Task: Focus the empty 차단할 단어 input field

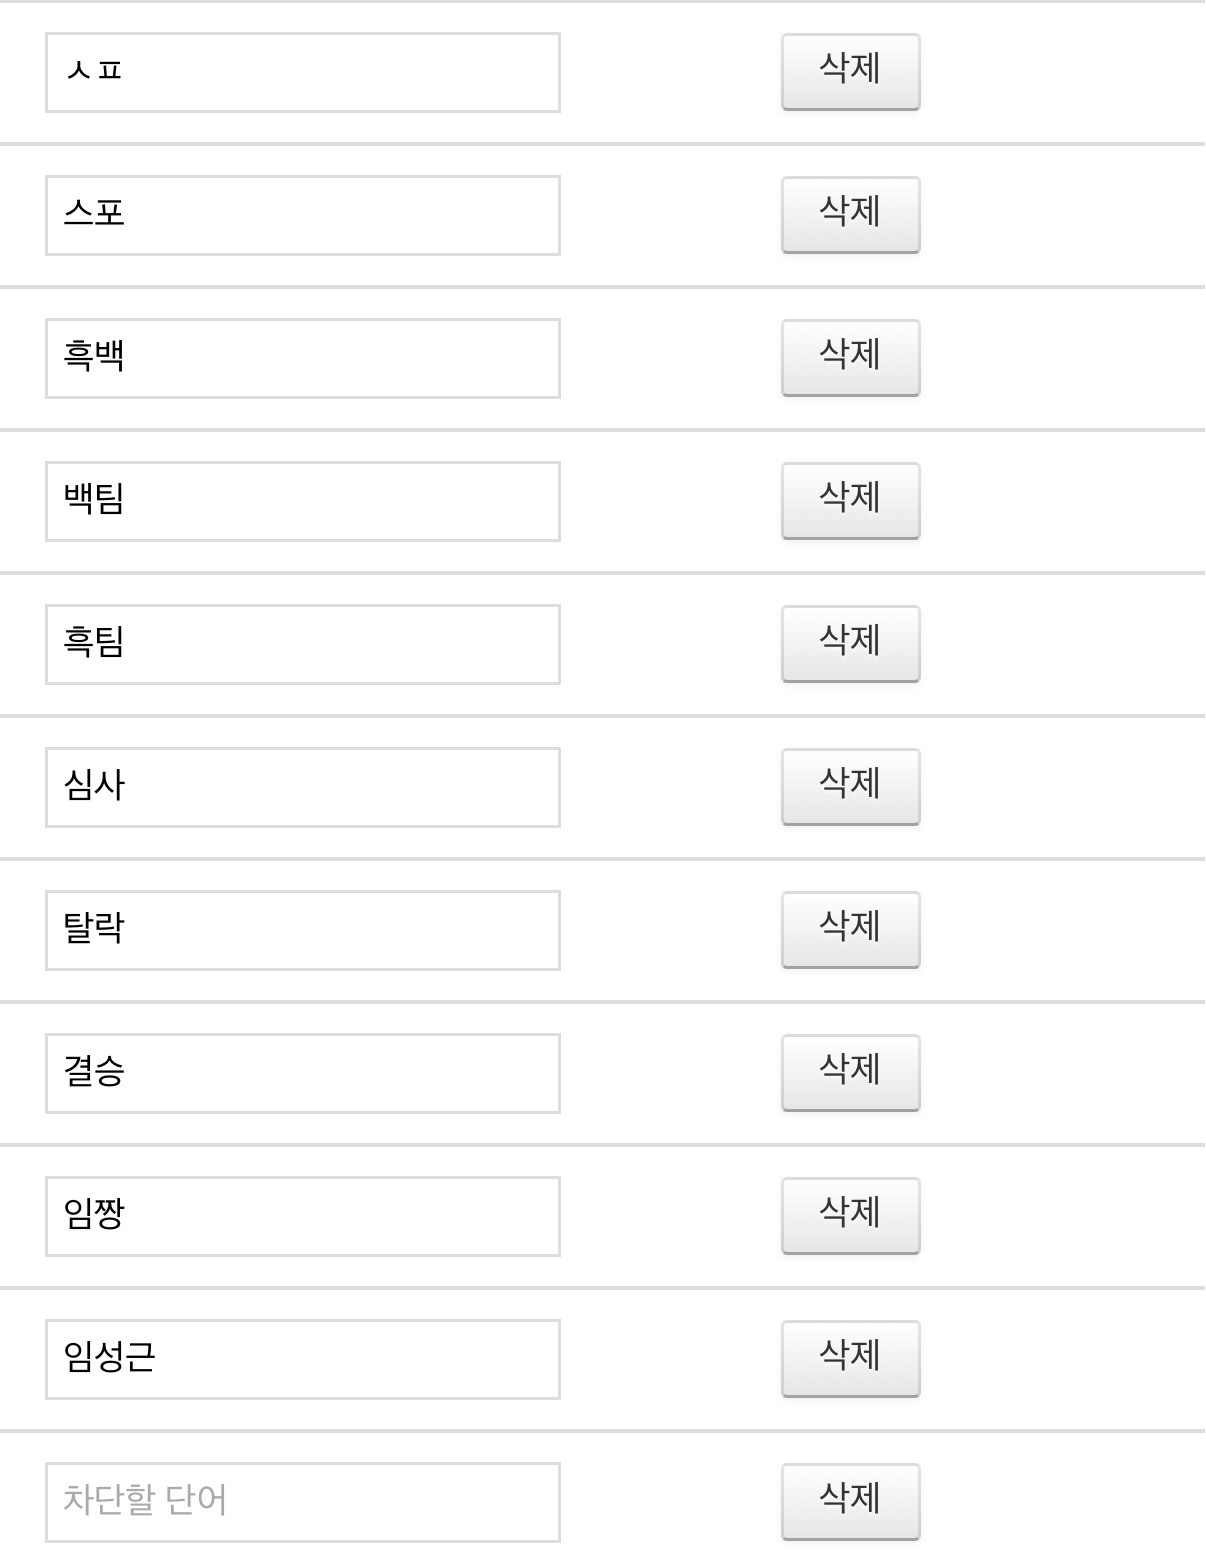Action: [x=302, y=1502]
